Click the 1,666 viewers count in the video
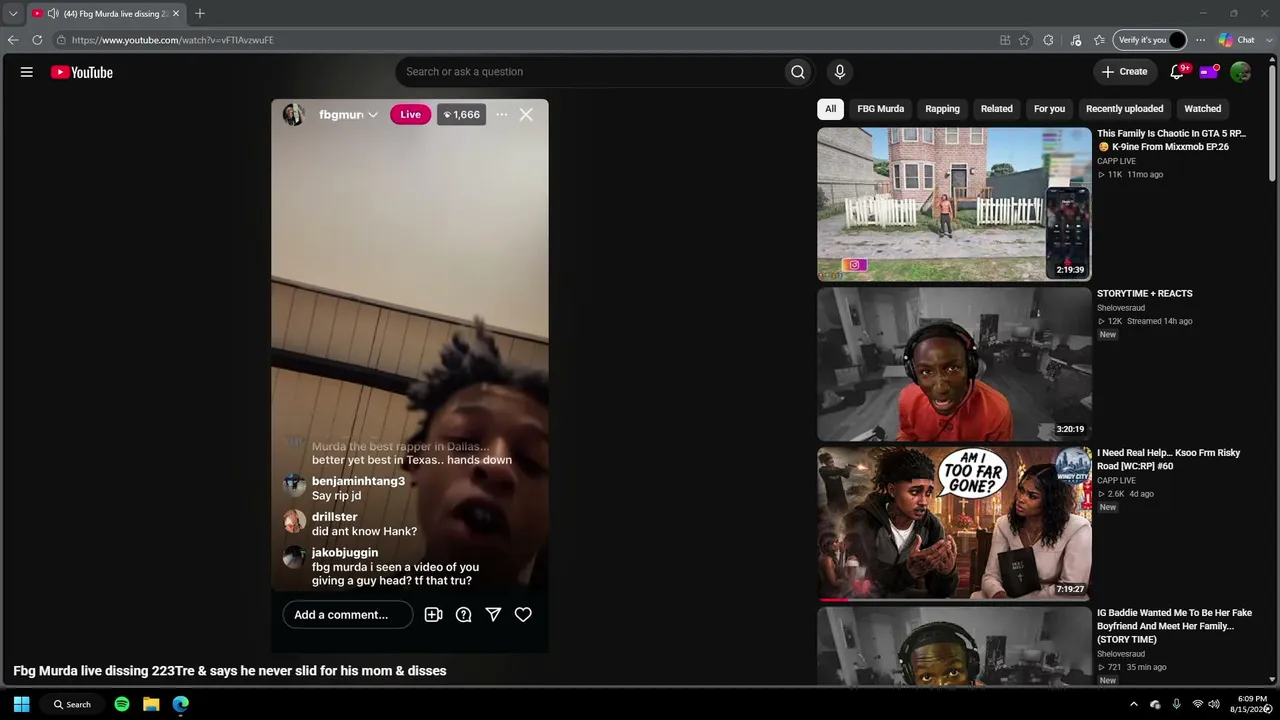1280x720 pixels. pyautogui.click(x=461, y=115)
